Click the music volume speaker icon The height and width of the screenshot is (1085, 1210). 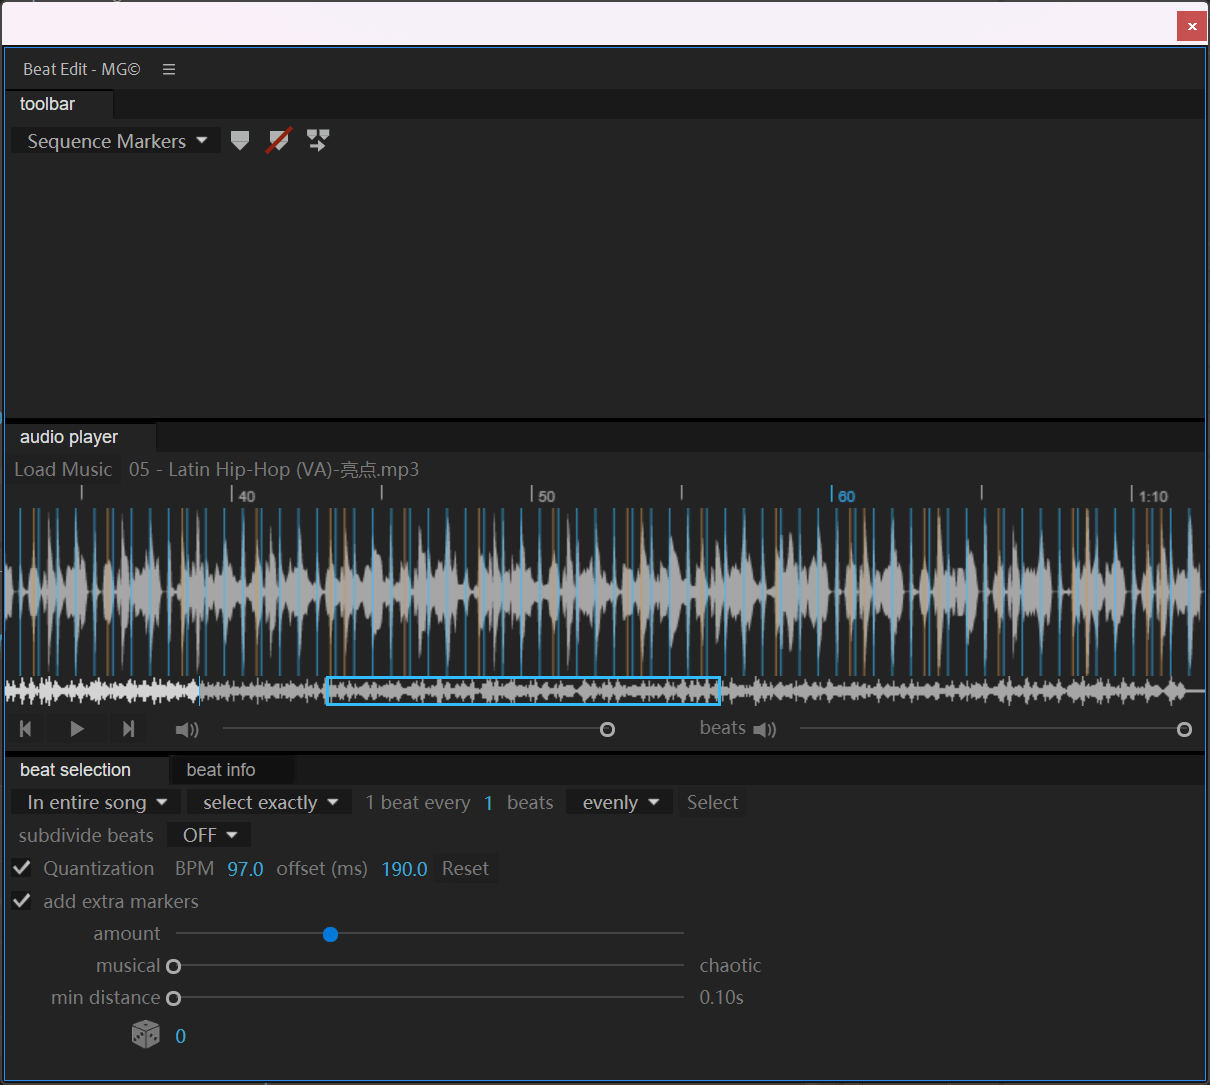[187, 730]
